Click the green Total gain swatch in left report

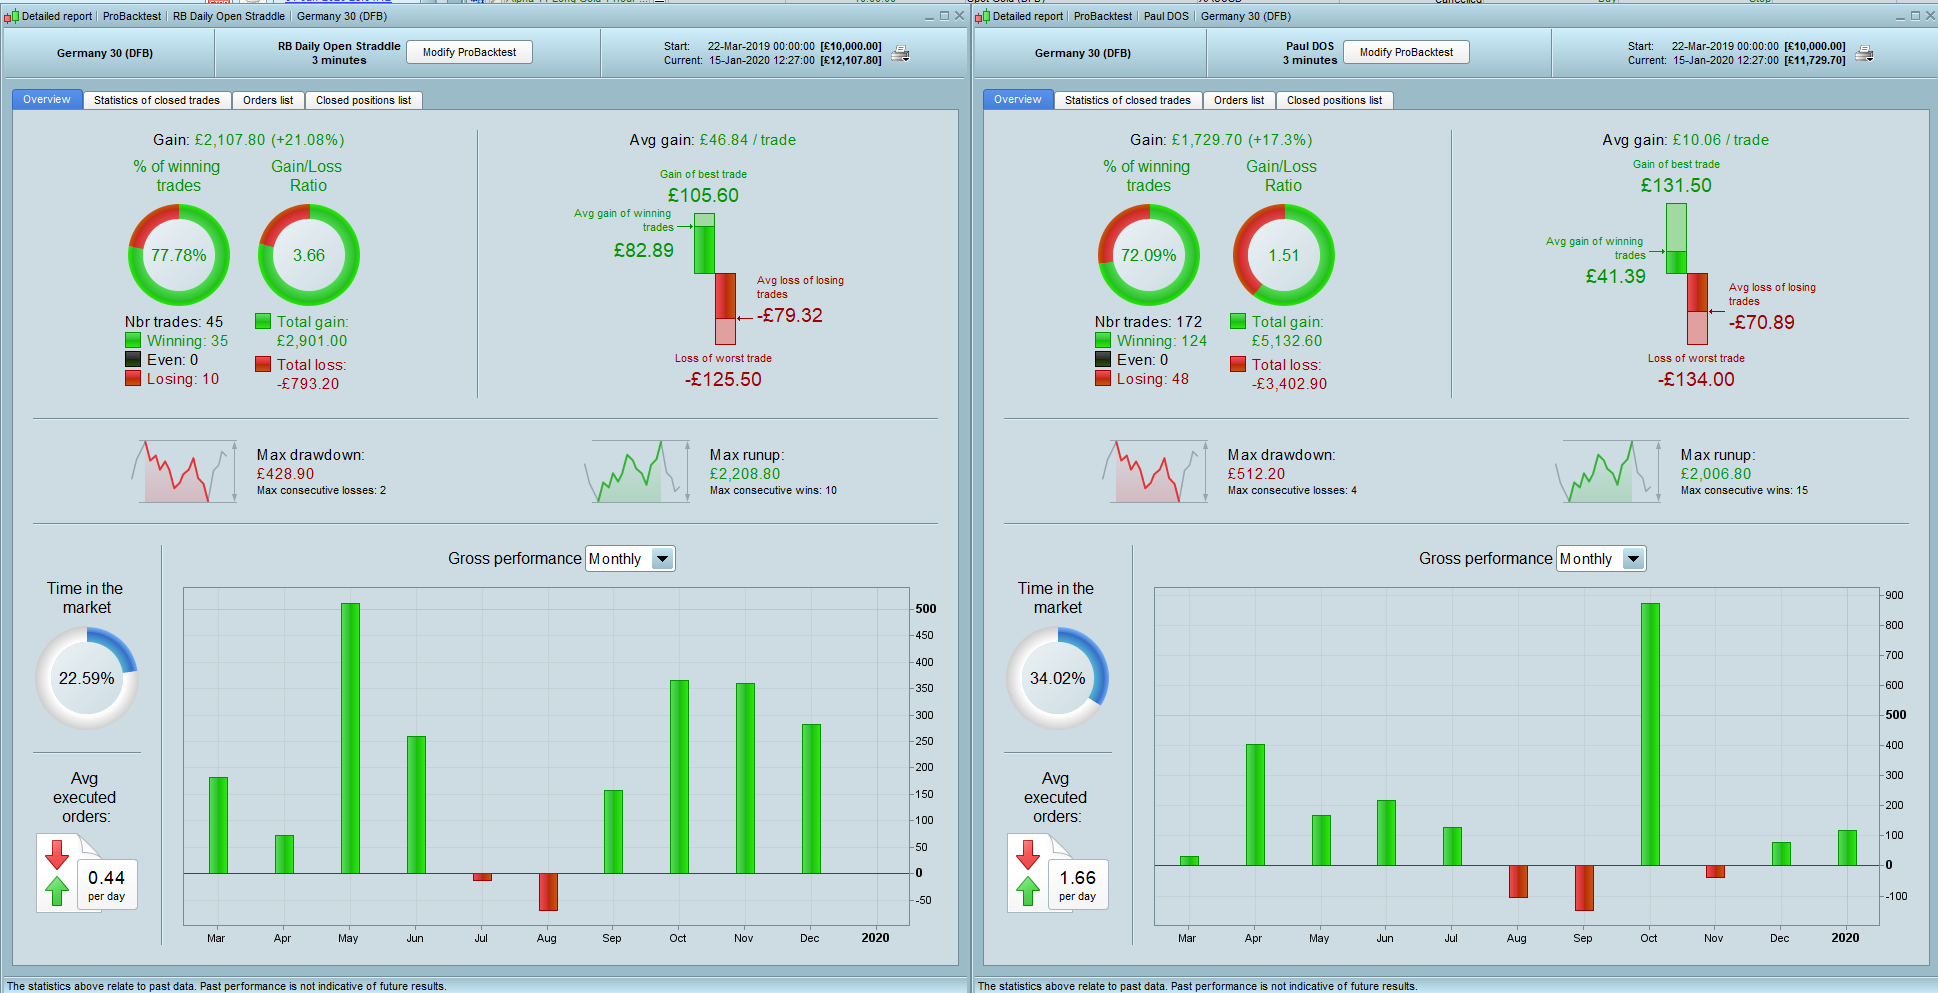(x=263, y=321)
